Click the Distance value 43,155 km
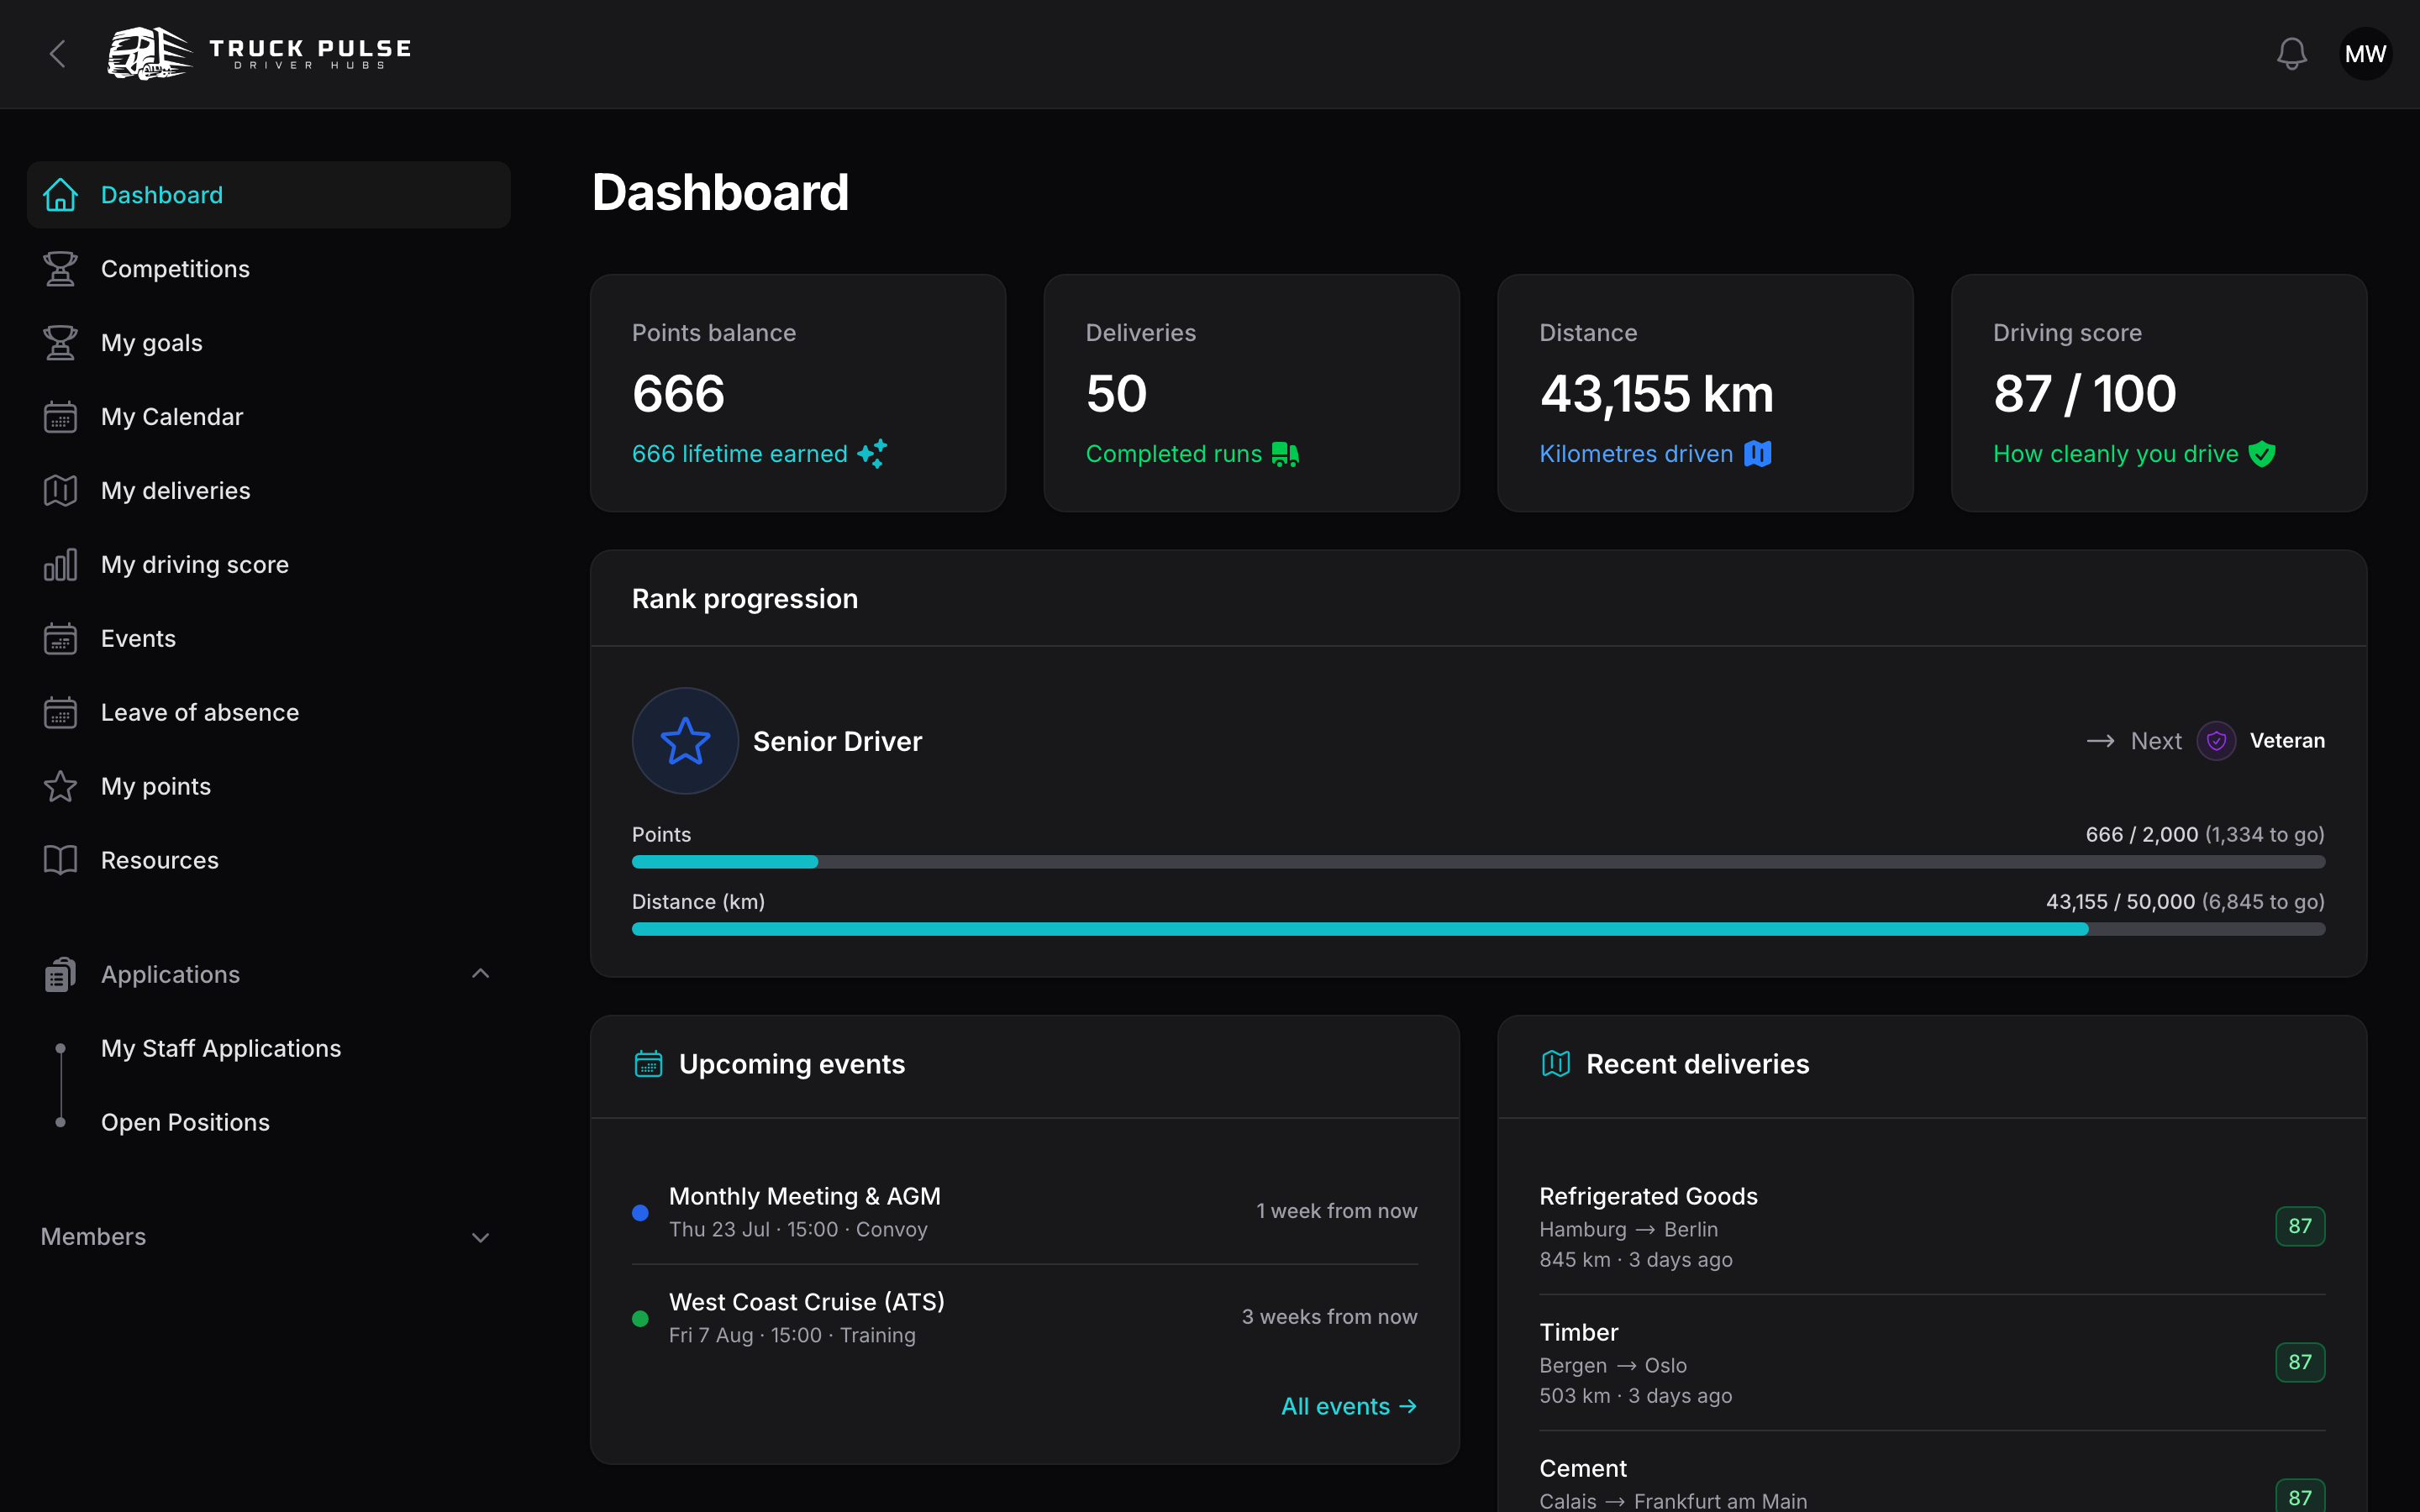2420x1512 pixels. 1657,394
